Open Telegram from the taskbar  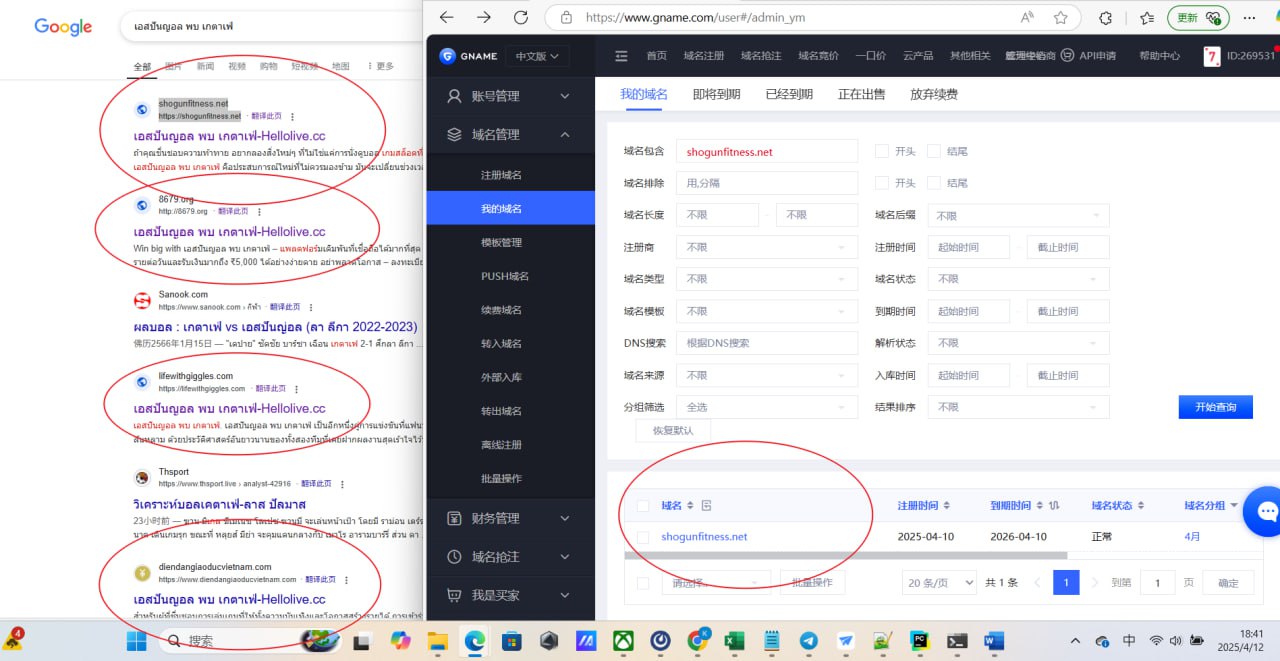pos(808,641)
